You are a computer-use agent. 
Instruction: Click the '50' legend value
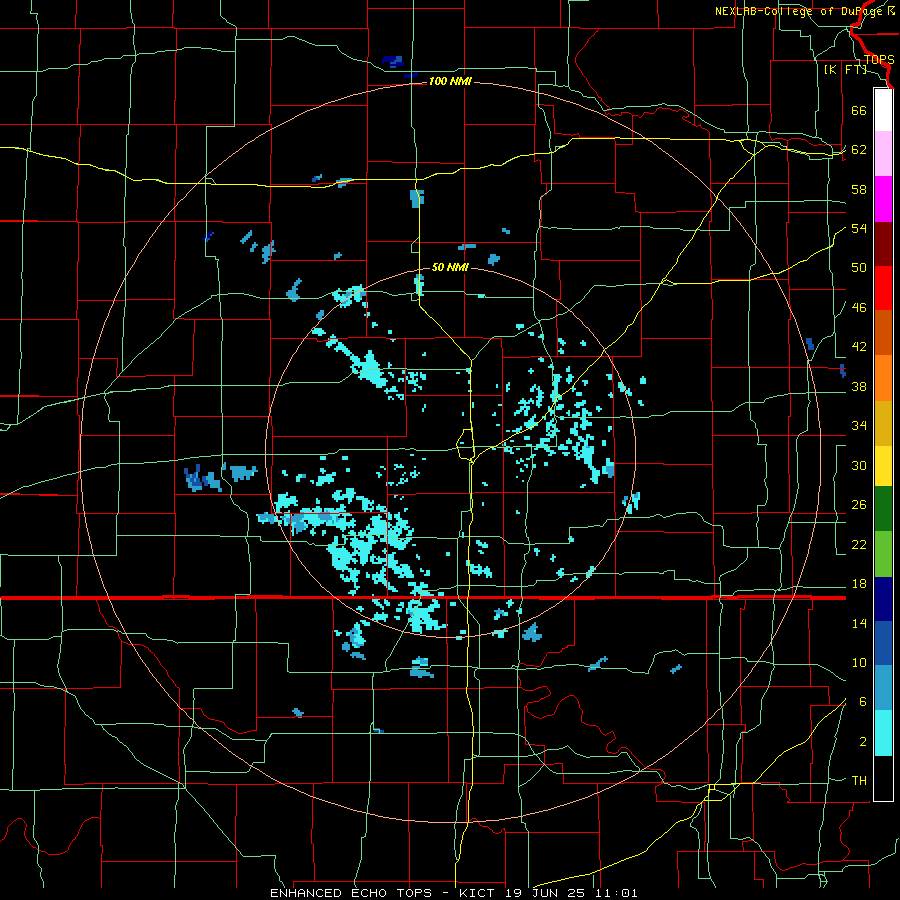(859, 268)
